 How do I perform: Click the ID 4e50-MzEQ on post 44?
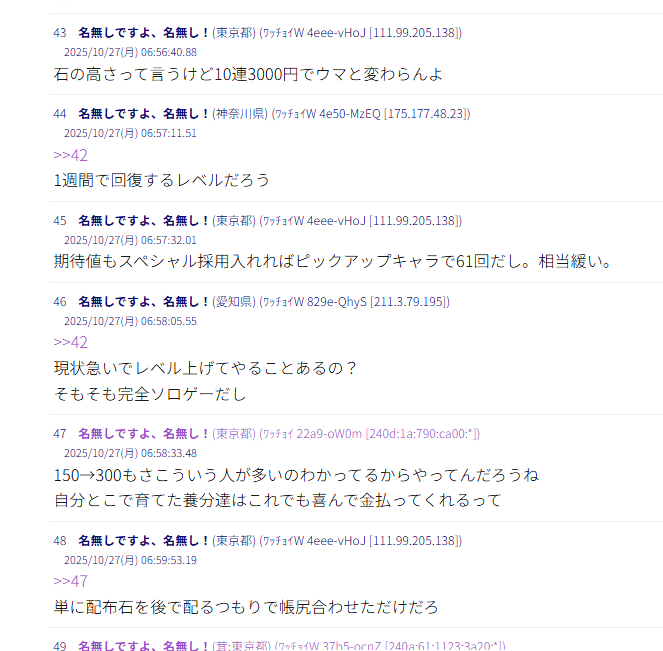[x=350, y=114]
